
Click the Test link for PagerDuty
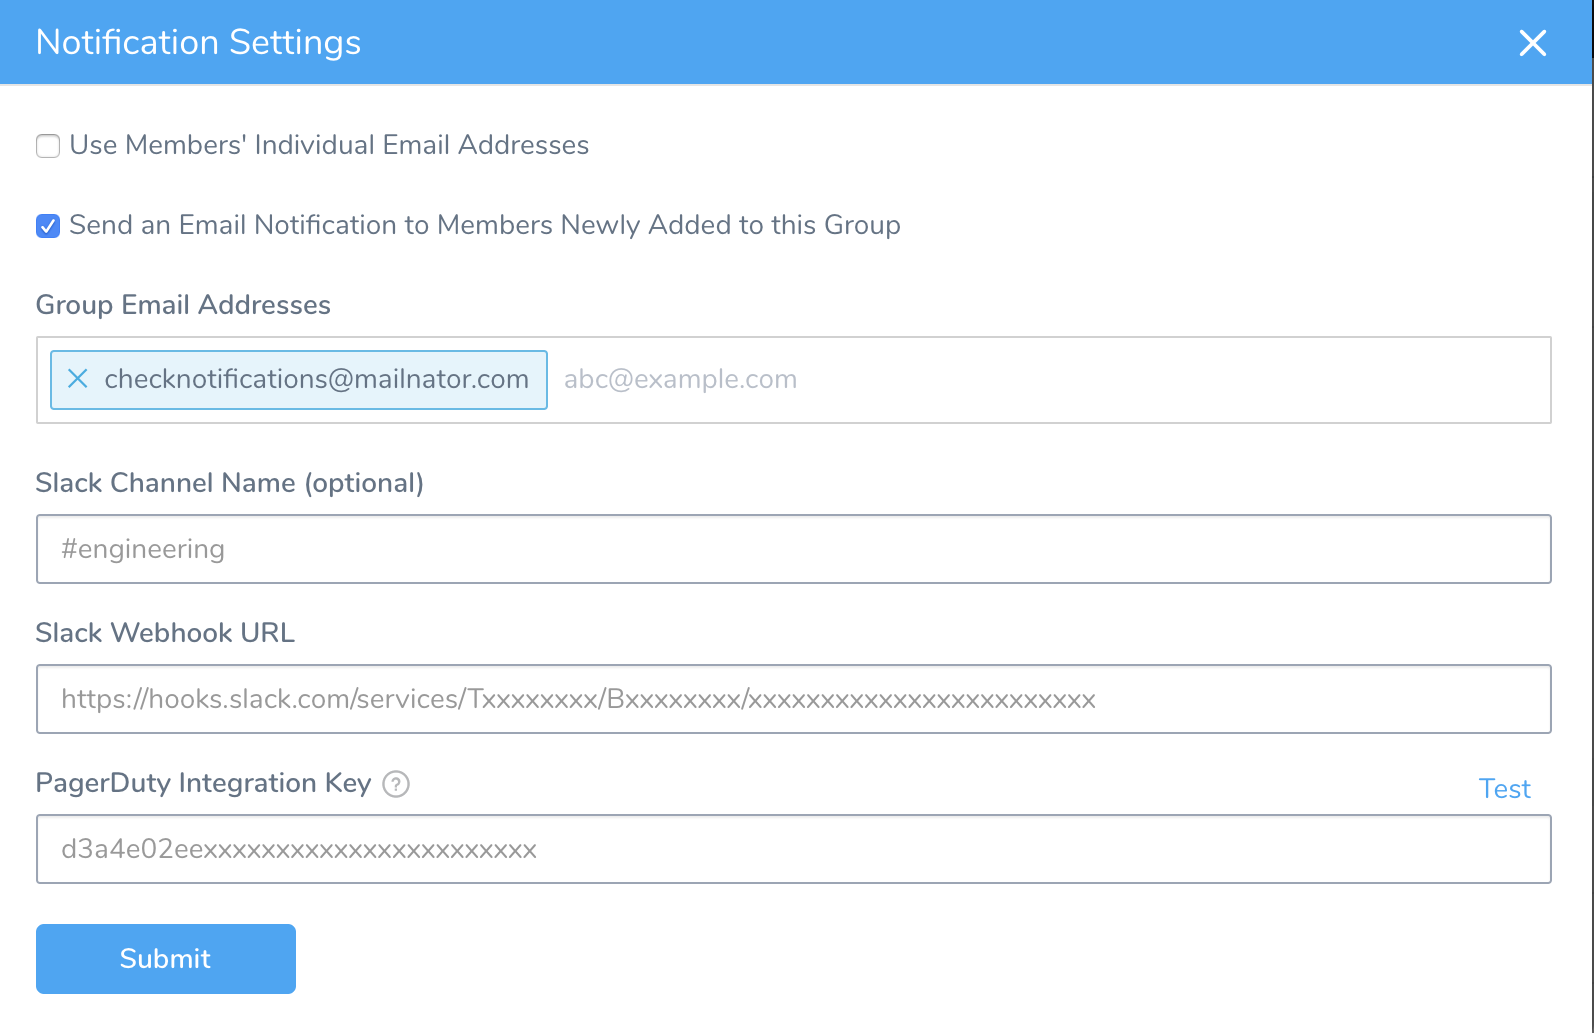1504,789
